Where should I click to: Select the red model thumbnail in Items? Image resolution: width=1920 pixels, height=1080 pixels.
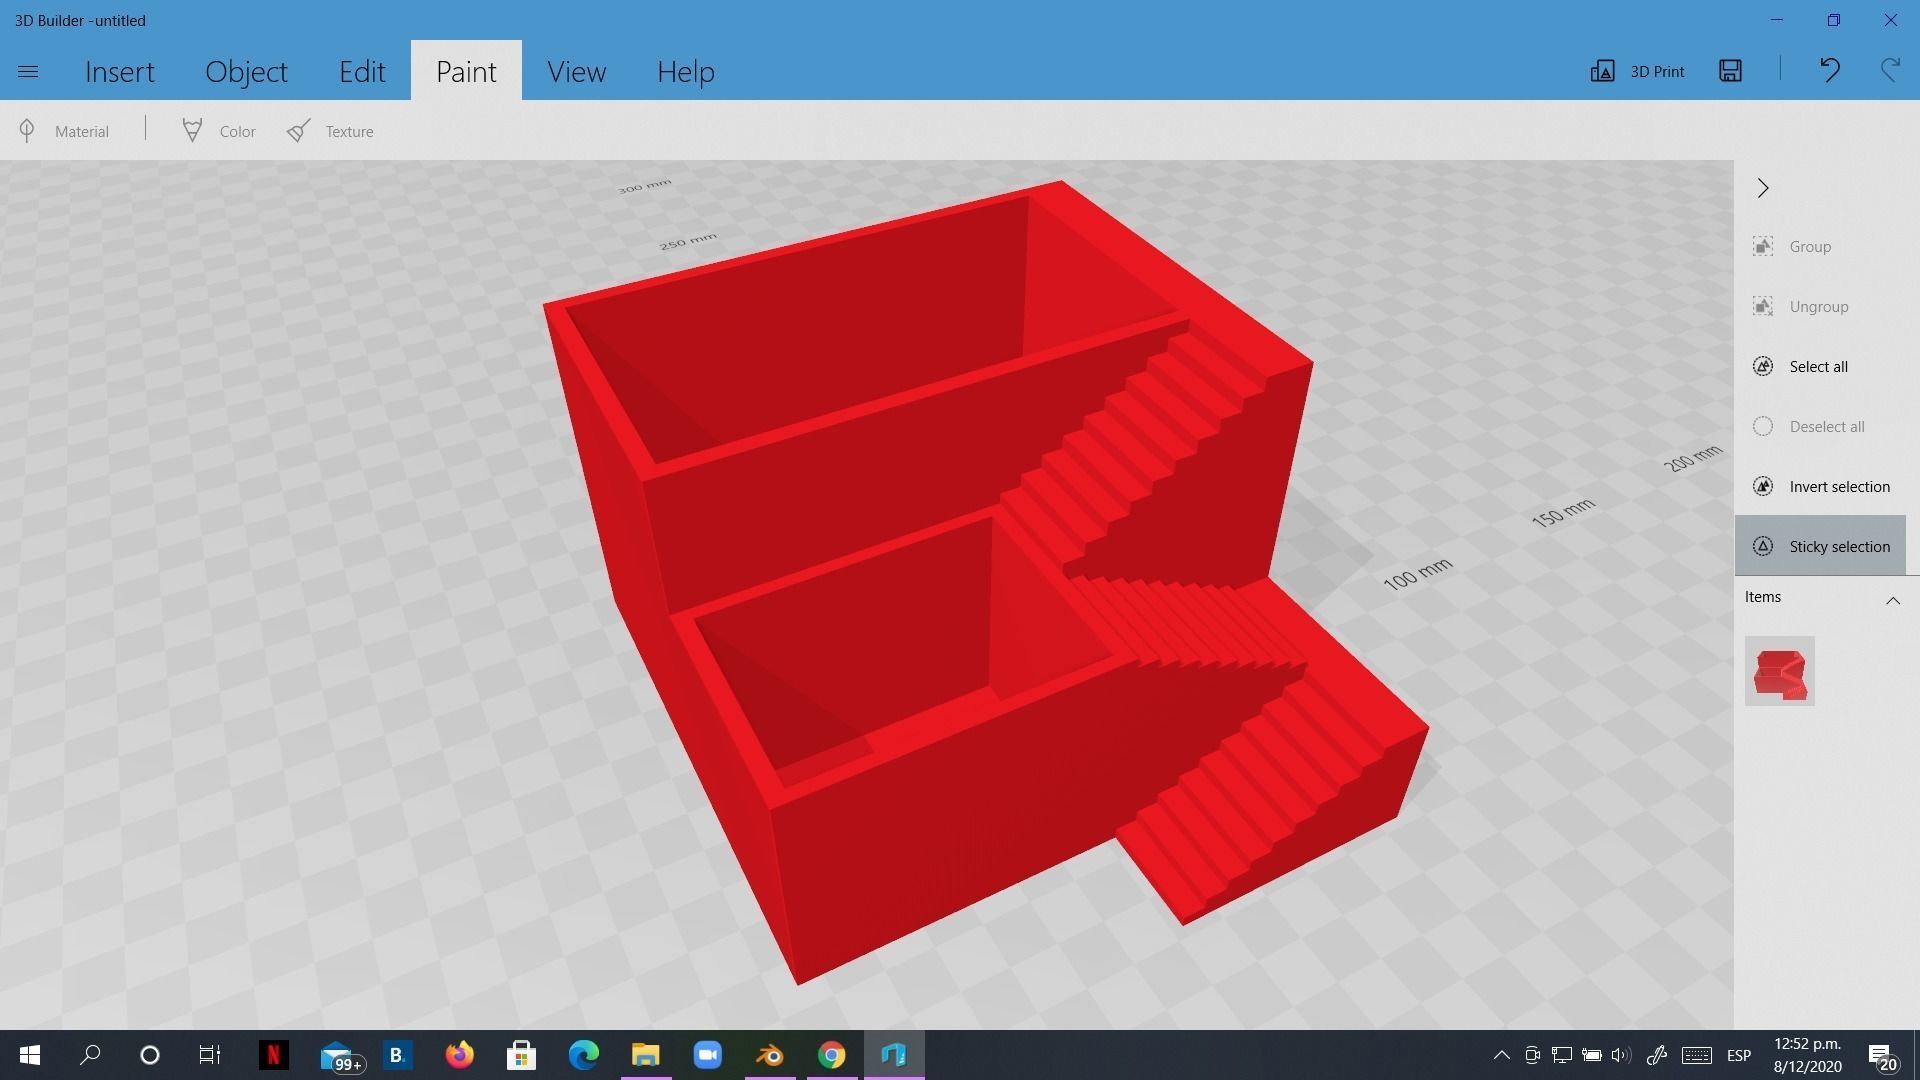(1780, 671)
